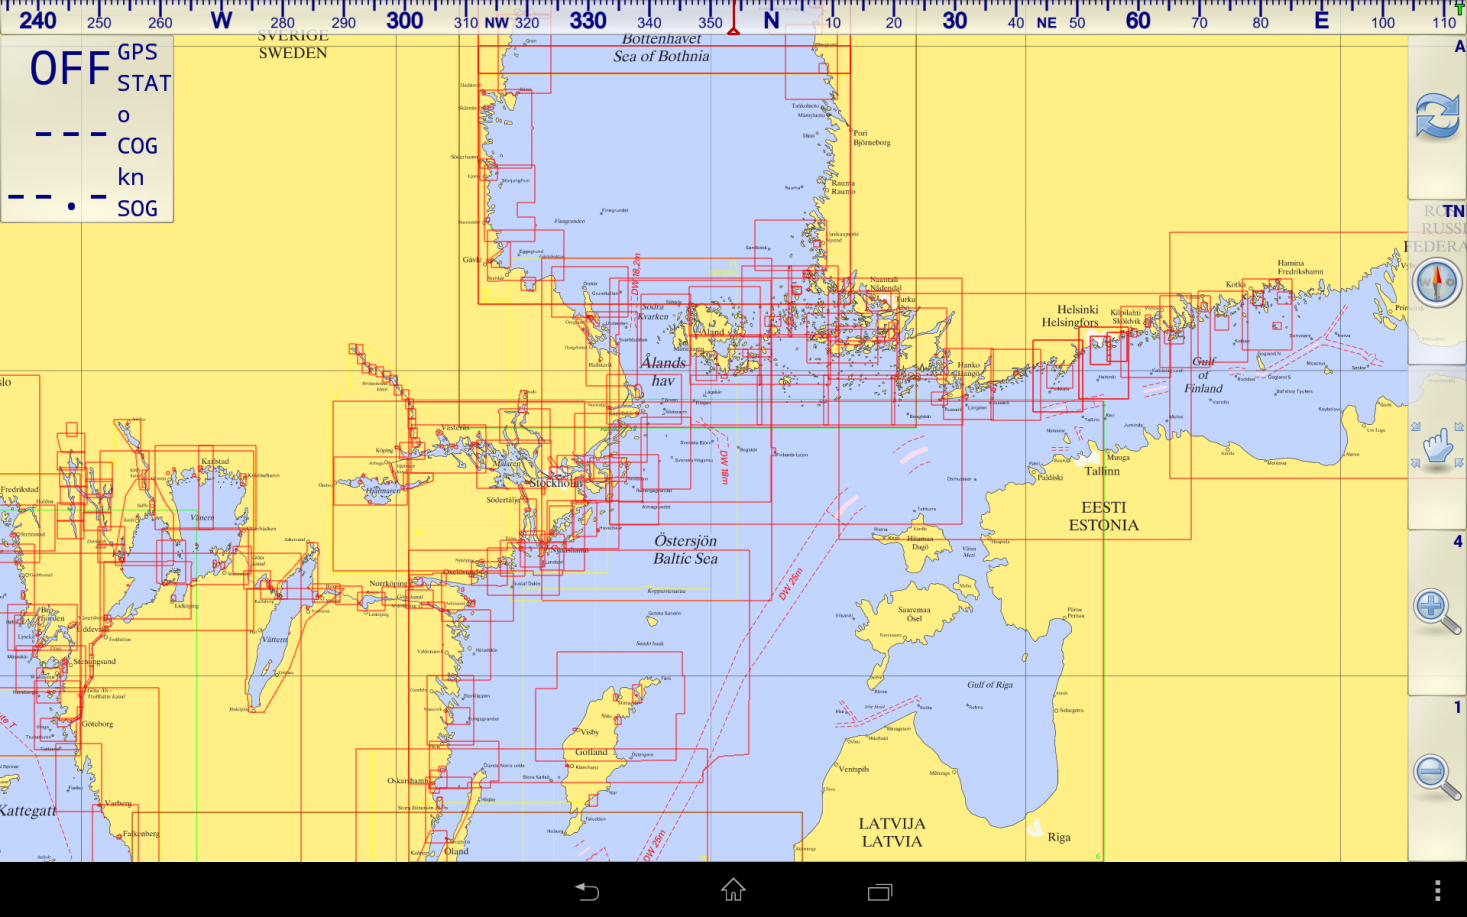Tap the Stenungsund label
Viewport: 1467px width, 917px height.
pos(94,661)
